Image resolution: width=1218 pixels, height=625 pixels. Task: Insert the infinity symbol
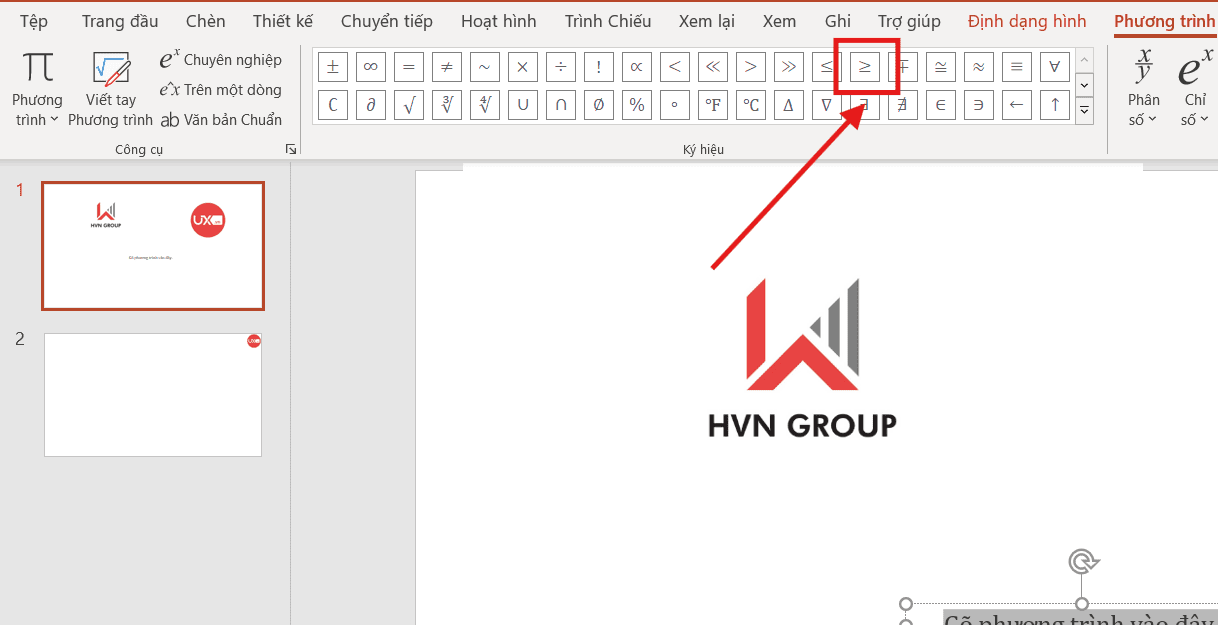pyautogui.click(x=370, y=67)
